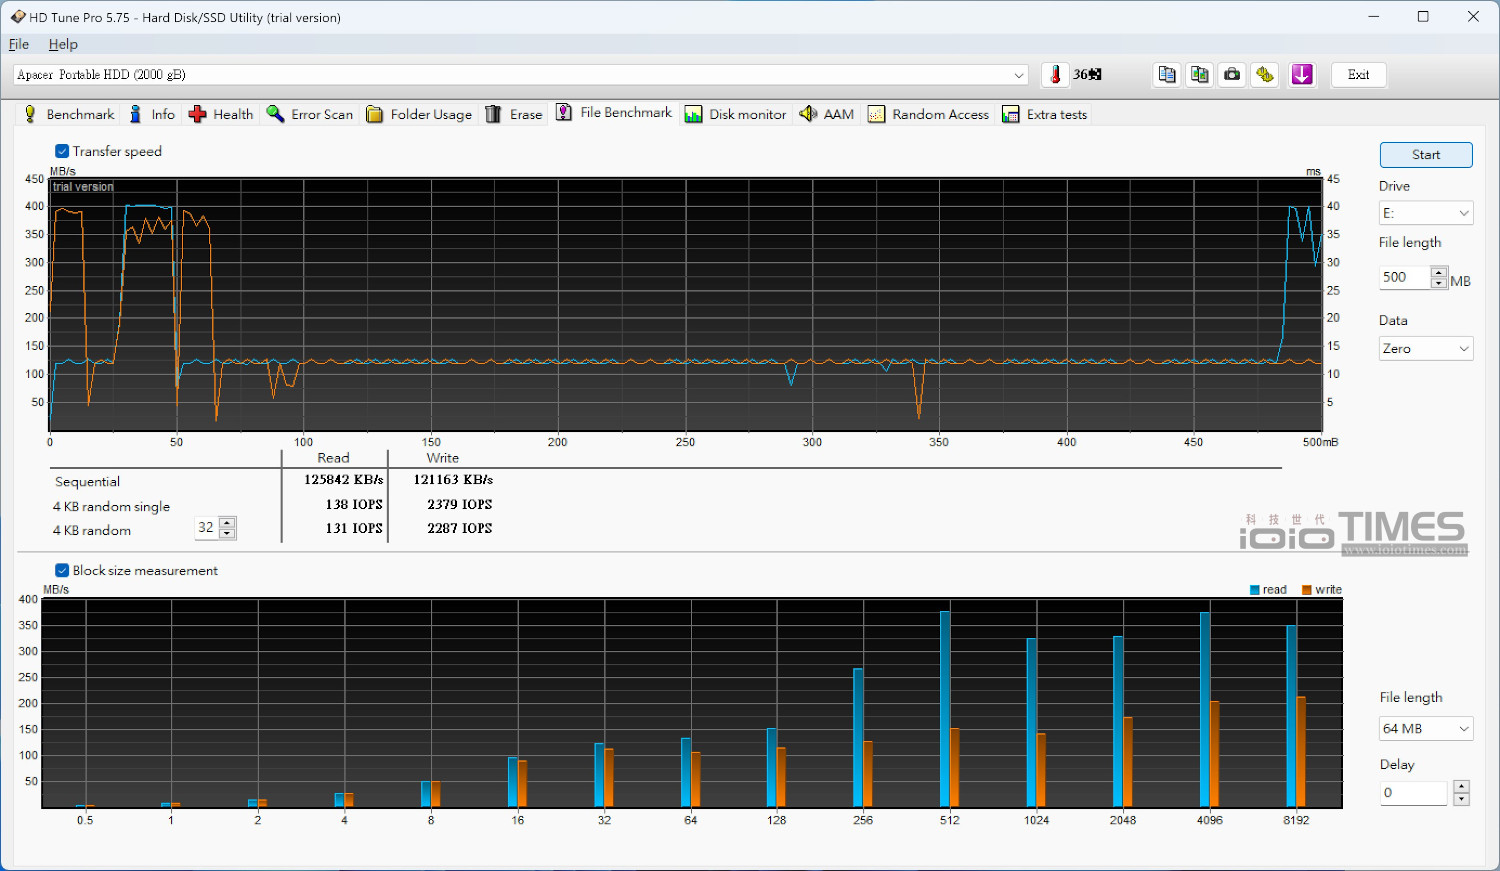This screenshot has height=871, width=1500.
Task: Click the 36 degree temperature readout
Action: pos(1087,75)
